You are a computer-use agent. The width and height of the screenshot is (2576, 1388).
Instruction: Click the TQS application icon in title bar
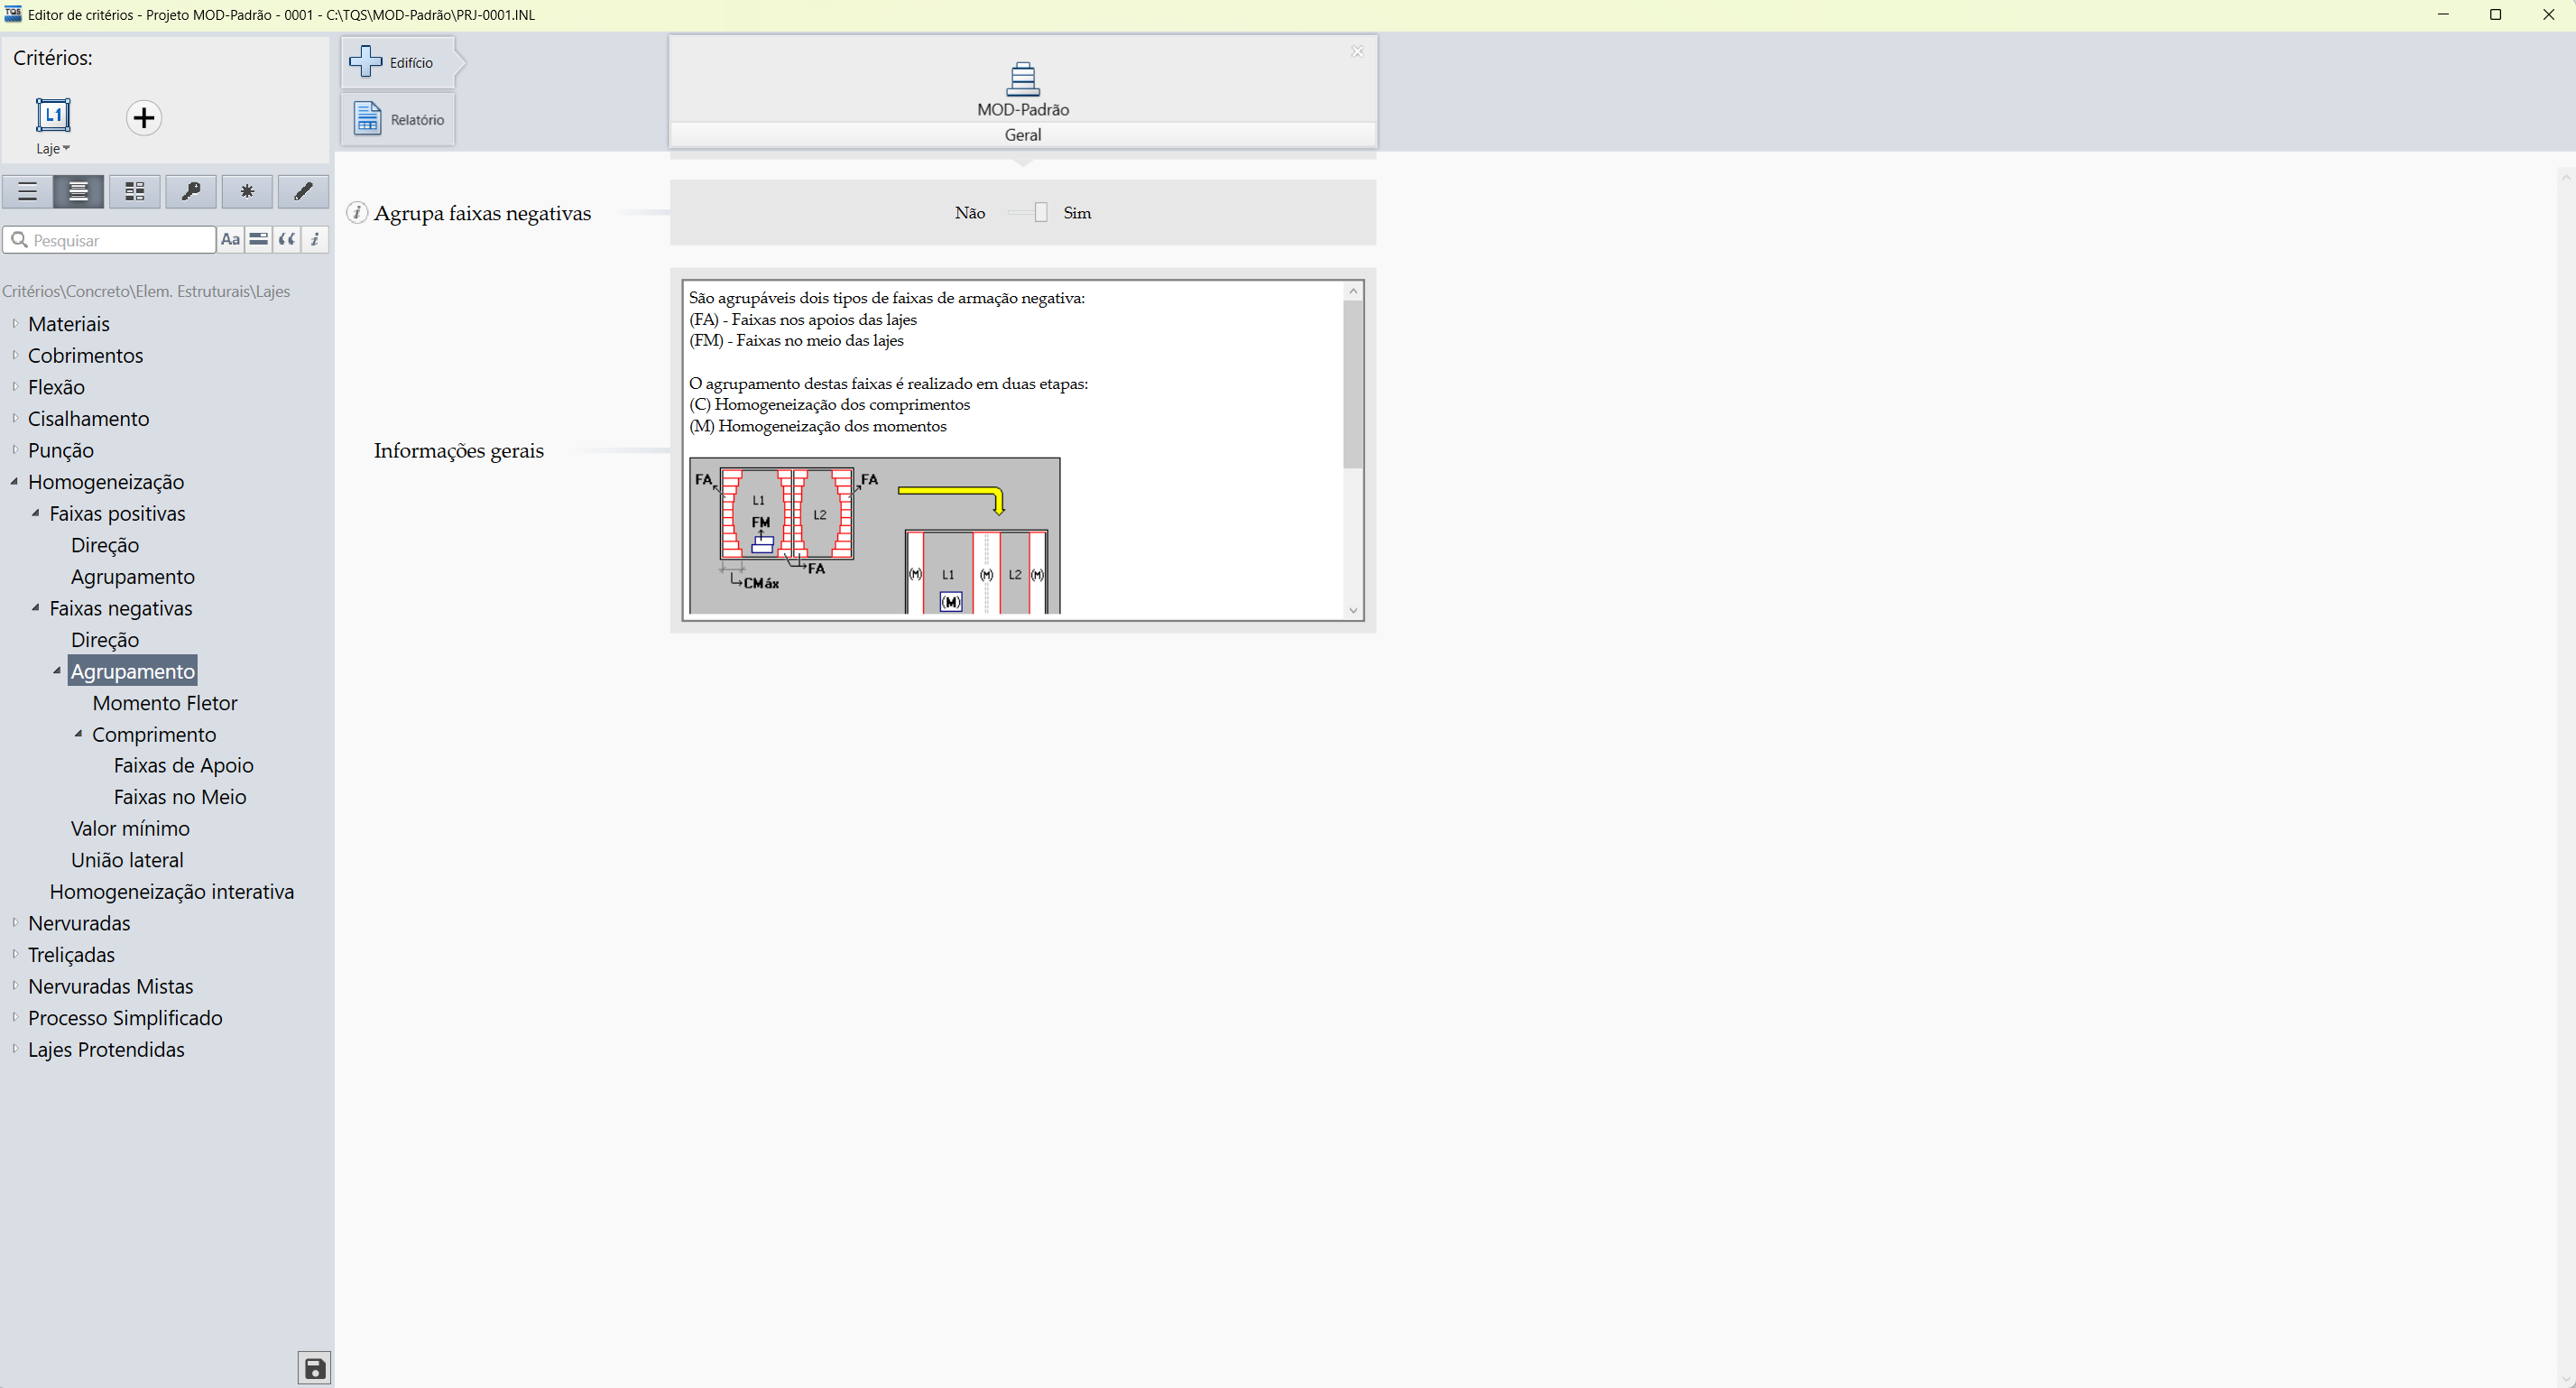pos(13,14)
